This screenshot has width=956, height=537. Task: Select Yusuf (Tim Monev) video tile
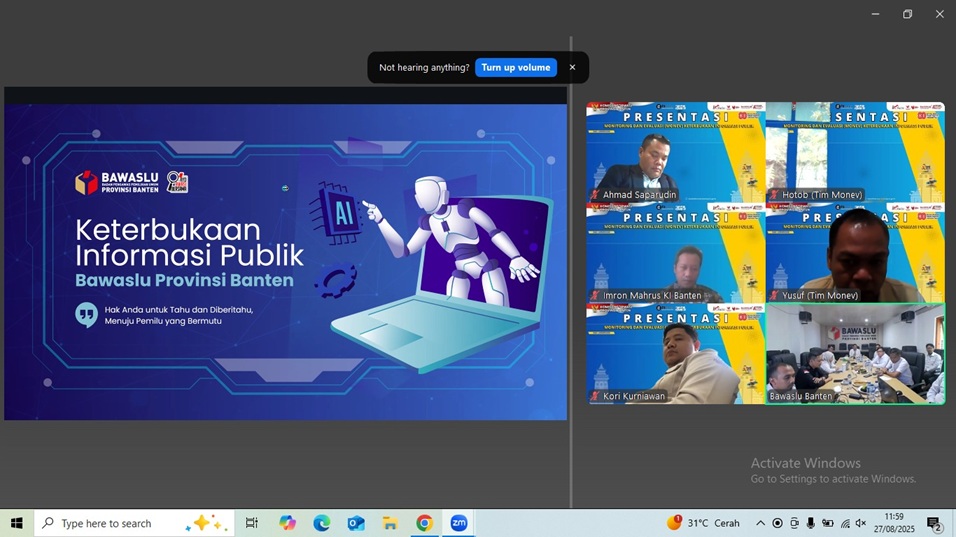(x=855, y=252)
